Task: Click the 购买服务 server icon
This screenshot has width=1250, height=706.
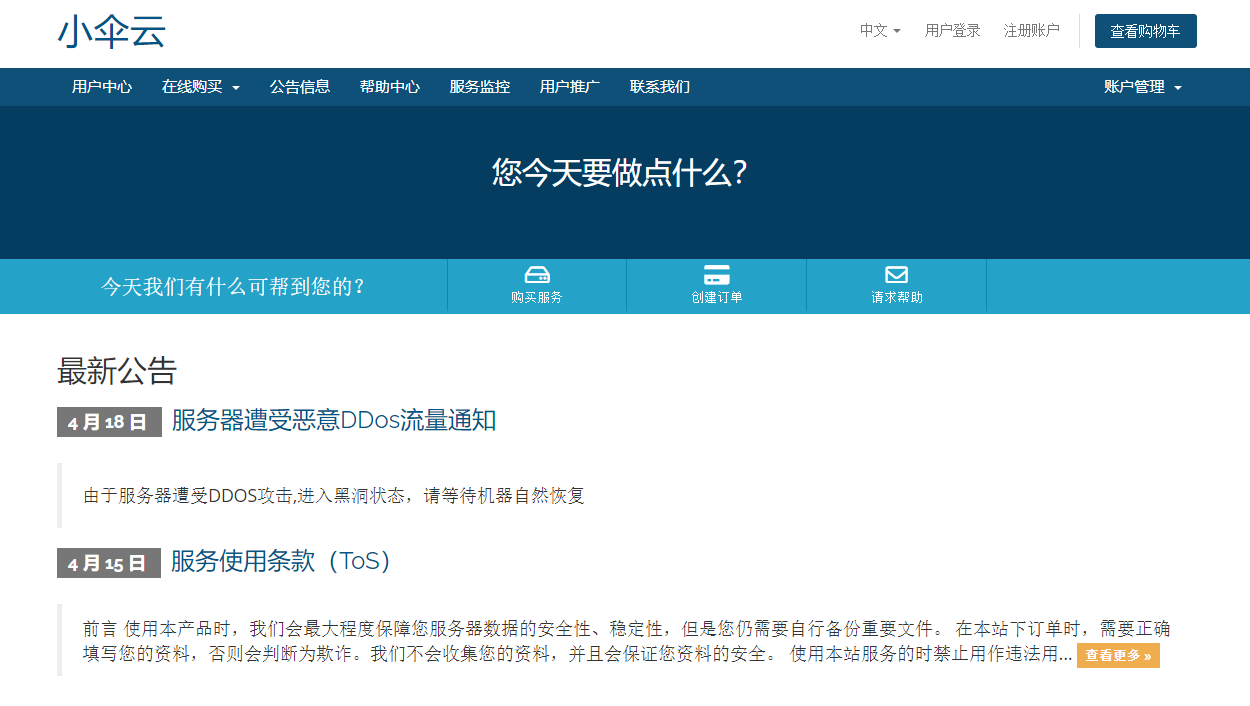Action: (x=537, y=275)
